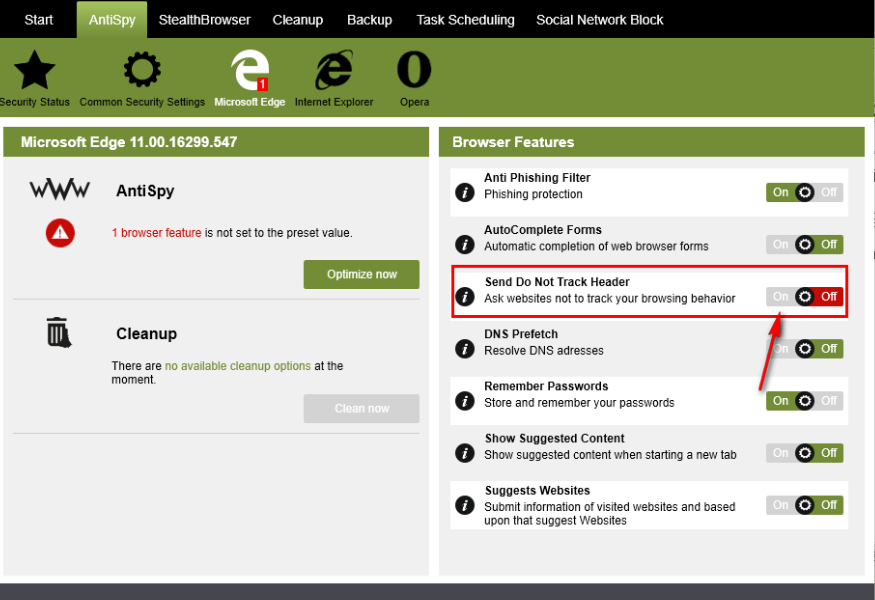Select the Opera browser icon
875x600 pixels.
coord(414,70)
